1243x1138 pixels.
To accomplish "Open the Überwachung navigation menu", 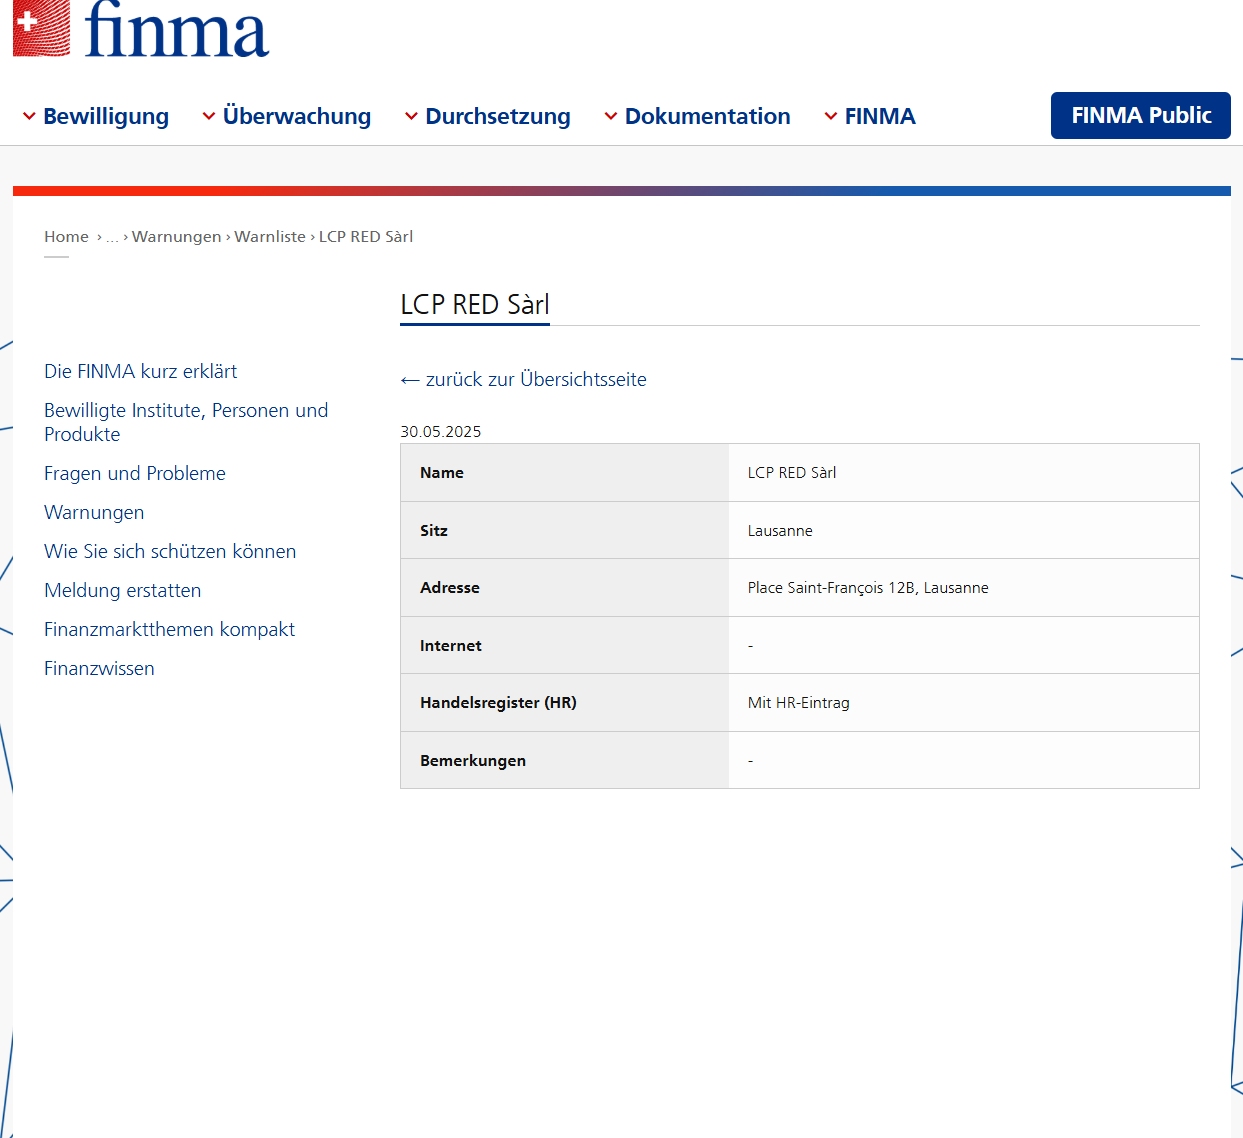I will [297, 116].
